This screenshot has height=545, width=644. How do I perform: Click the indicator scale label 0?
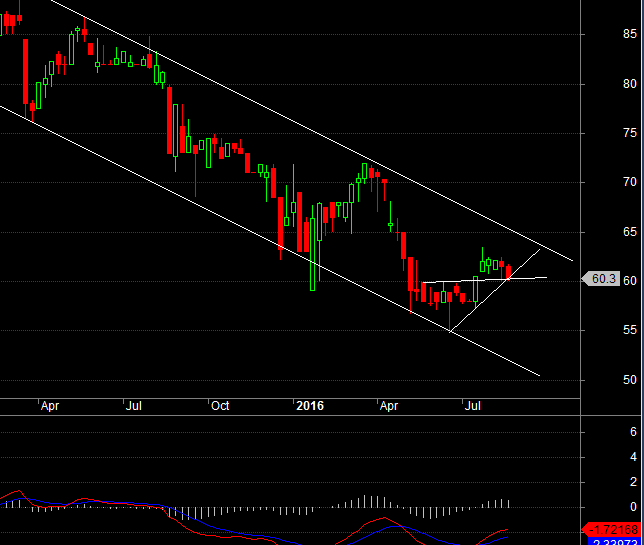pos(633,507)
